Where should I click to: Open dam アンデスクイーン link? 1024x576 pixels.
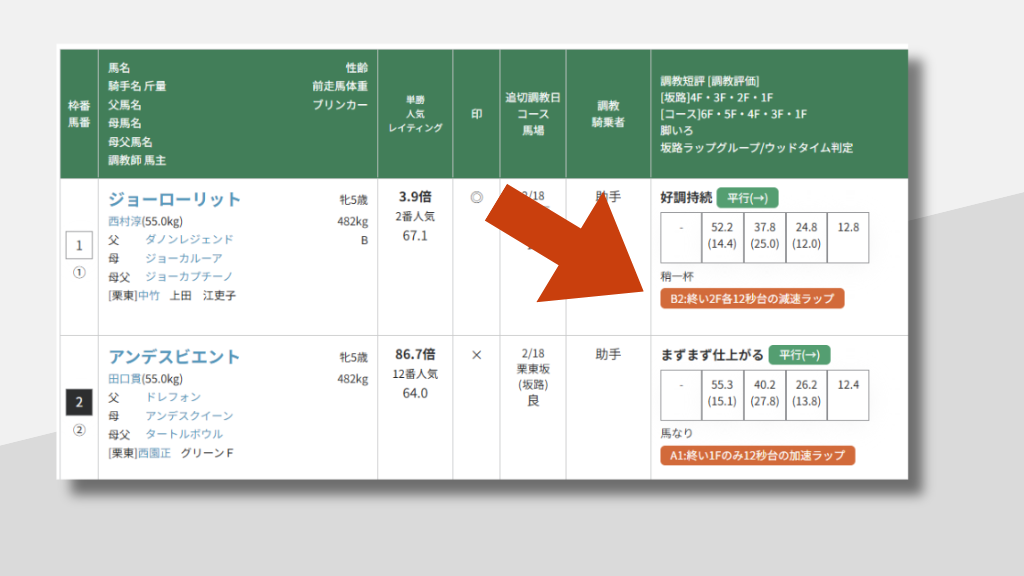[x=189, y=416]
